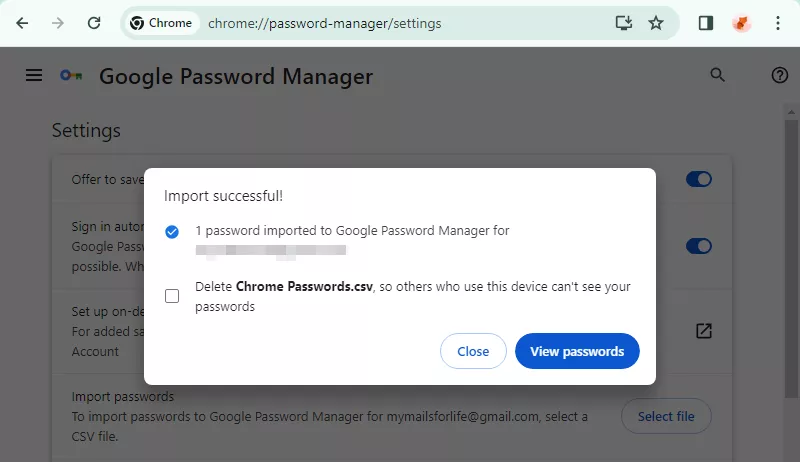Open the side panel icon
This screenshot has height=462, width=800.
(706, 23)
